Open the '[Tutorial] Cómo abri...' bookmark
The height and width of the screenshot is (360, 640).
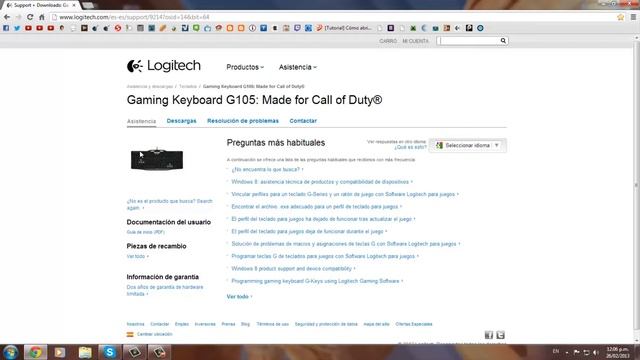[344, 28]
